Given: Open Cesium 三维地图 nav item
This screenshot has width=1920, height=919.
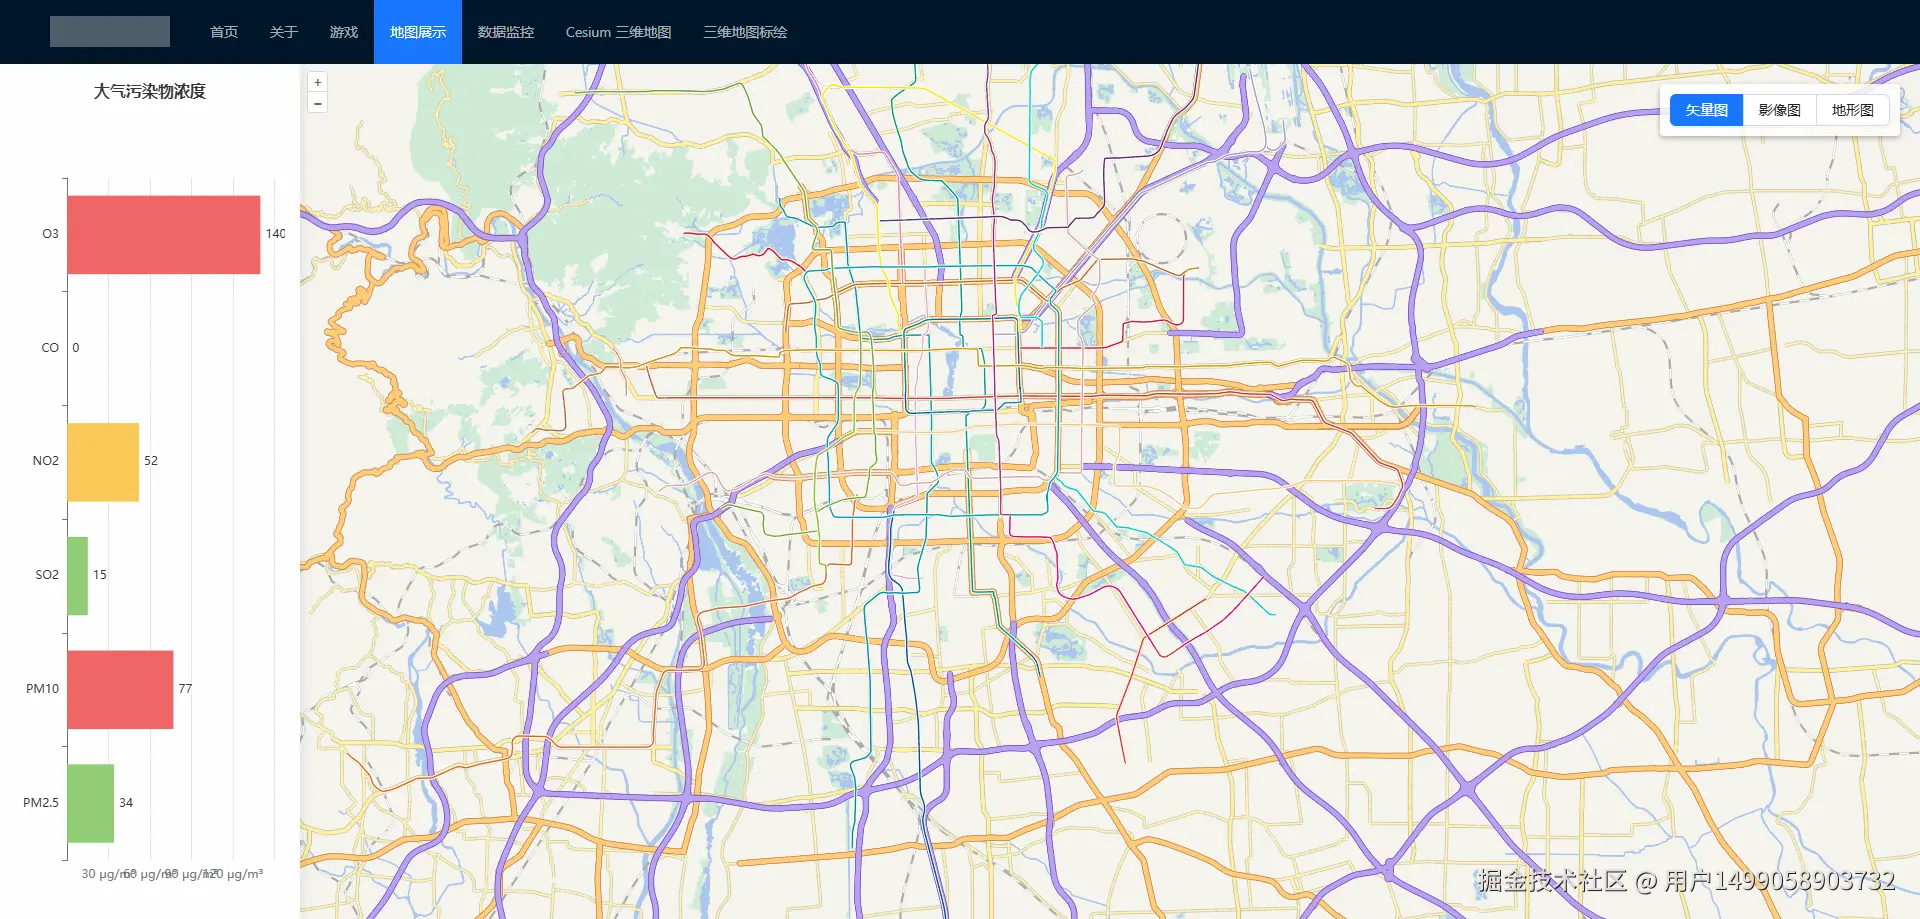Looking at the screenshot, I should tap(619, 32).
